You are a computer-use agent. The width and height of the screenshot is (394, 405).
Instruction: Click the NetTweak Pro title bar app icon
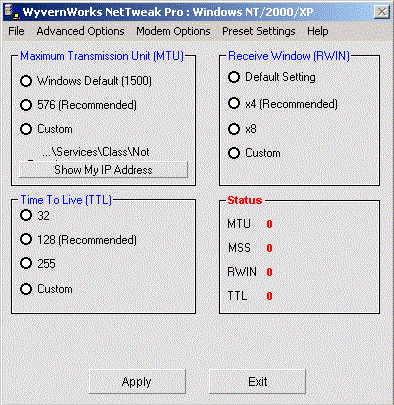12,12
